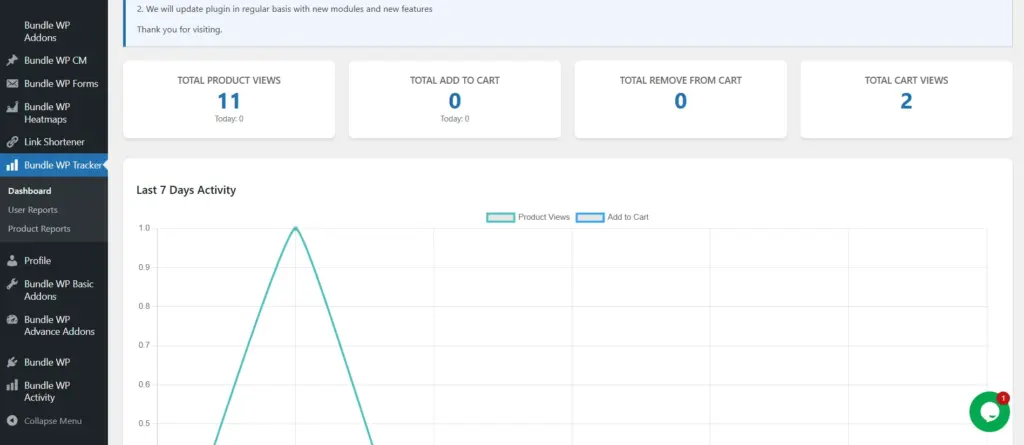Open User Reports submenu link
Image resolution: width=1024 pixels, height=445 pixels.
(x=33, y=210)
